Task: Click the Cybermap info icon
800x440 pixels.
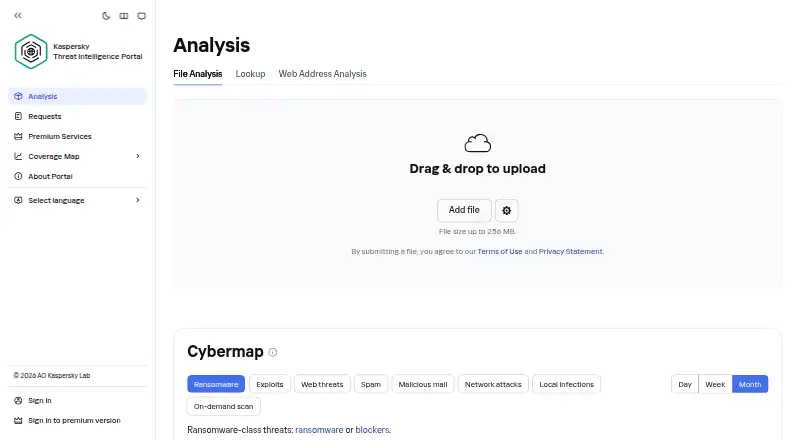Action: pyautogui.click(x=272, y=352)
